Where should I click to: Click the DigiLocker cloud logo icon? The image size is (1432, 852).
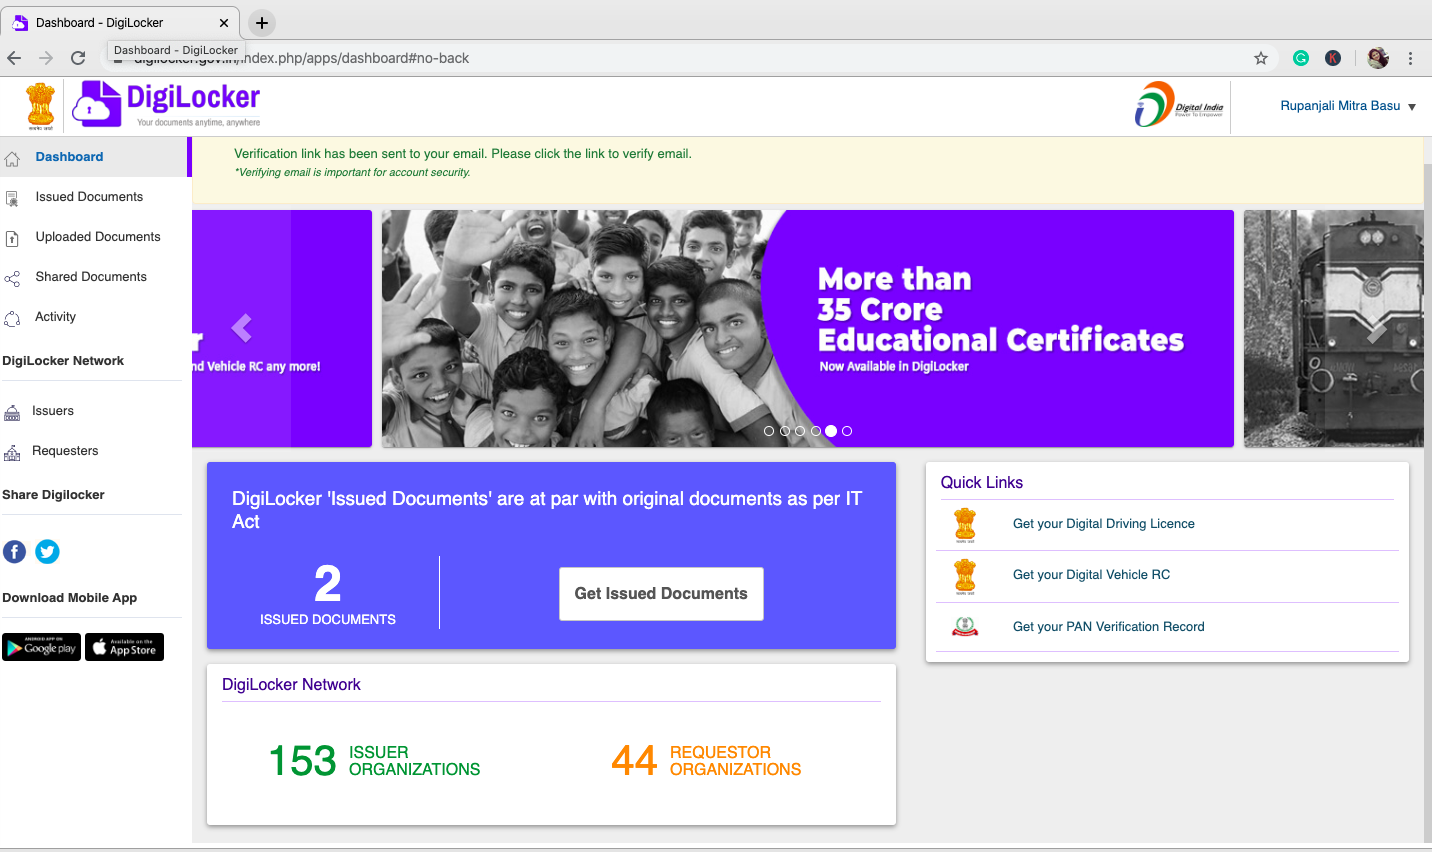97,104
